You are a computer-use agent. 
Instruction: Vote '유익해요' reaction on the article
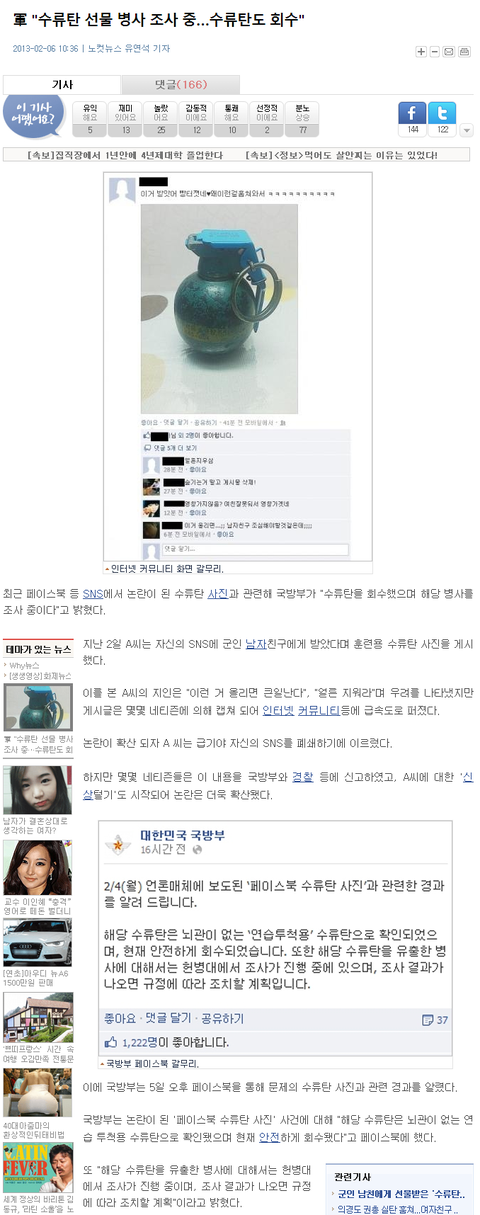tap(90, 119)
